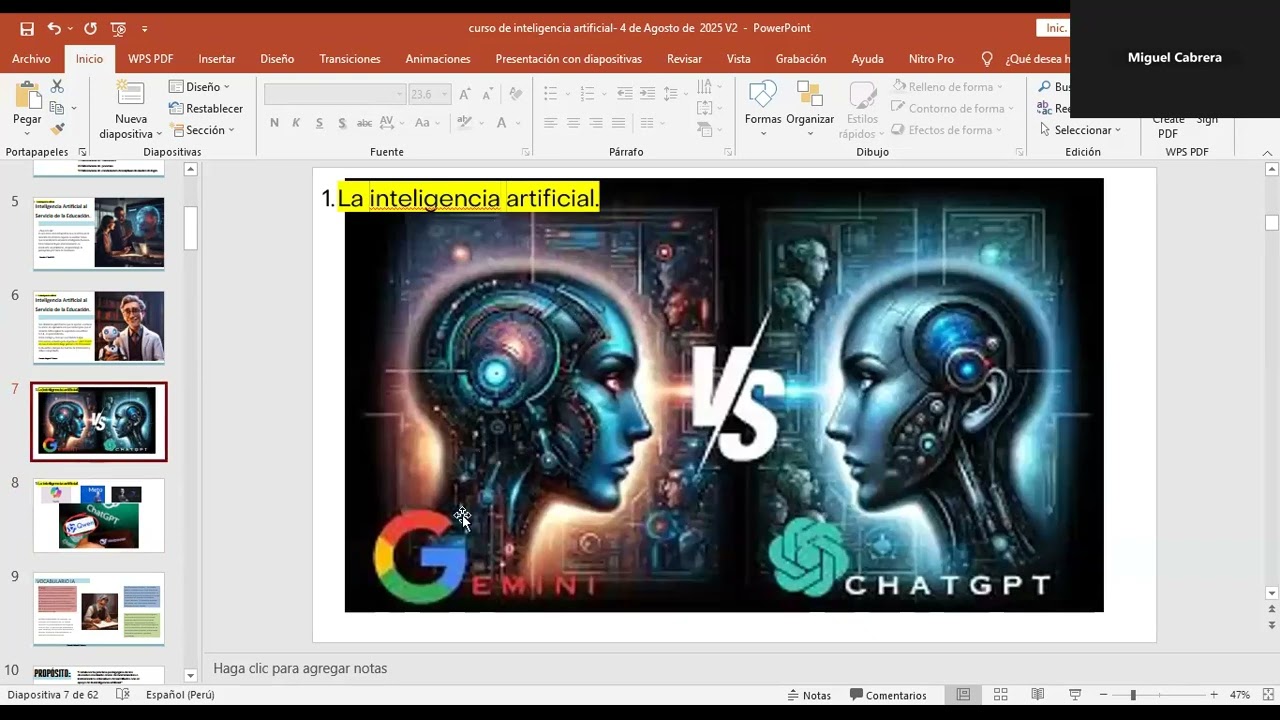
Task: Select slide 8 thumbnail
Action: click(x=99, y=515)
